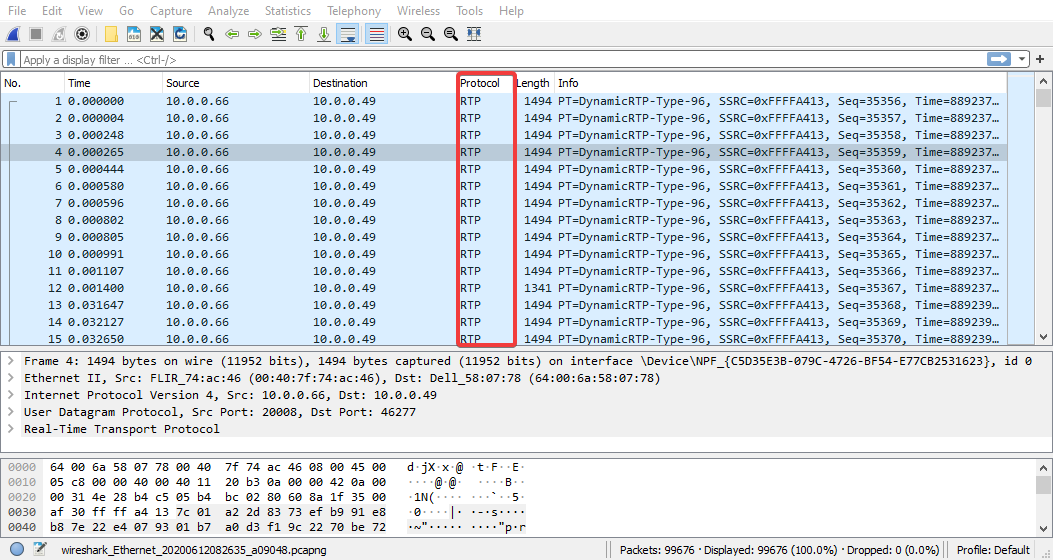Image resolution: width=1053 pixels, height=560 pixels.
Task: Save this capture file icon
Action: pyautogui.click(x=134, y=34)
